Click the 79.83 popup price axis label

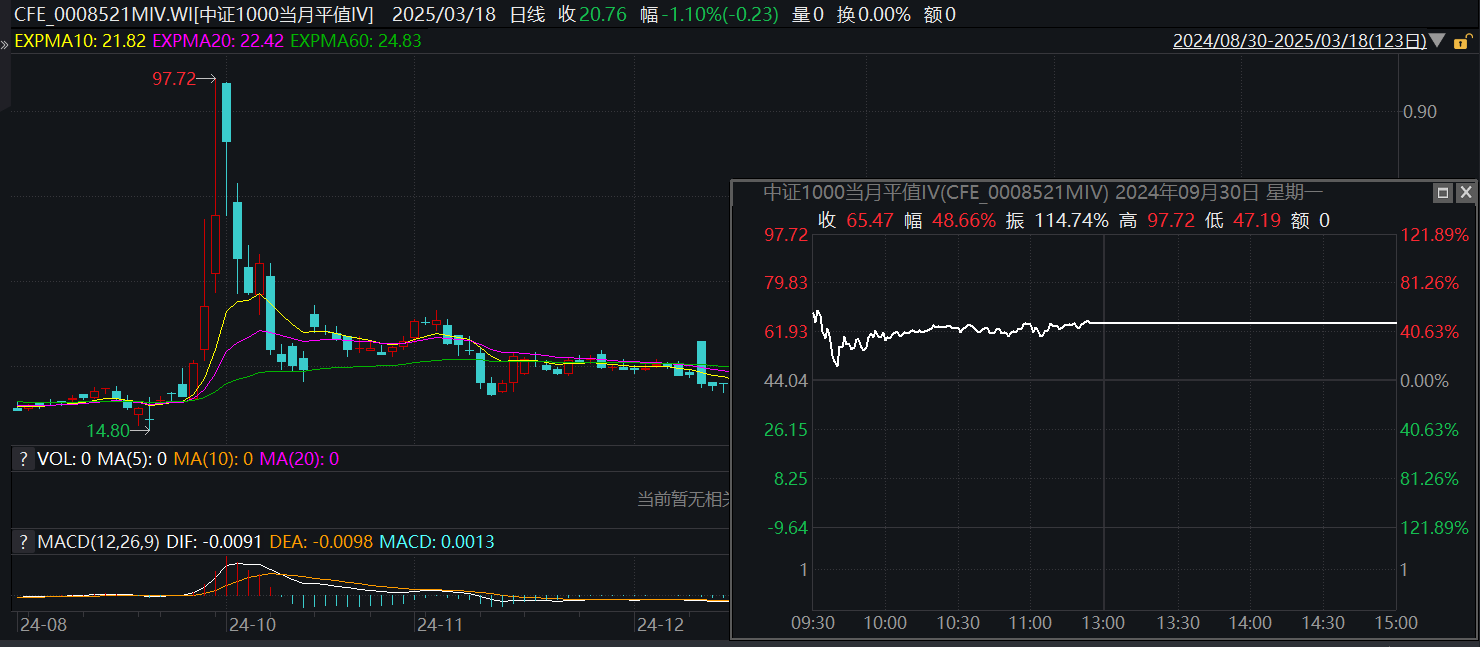pos(785,283)
